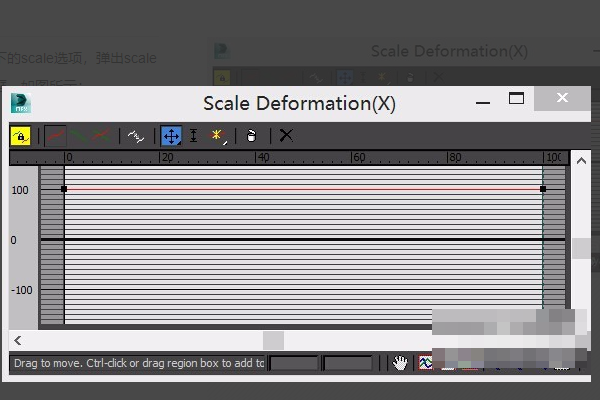Click the background window Scale Deformation(X) title
The width and height of the screenshot is (600, 400).
click(x=450, y=51)
